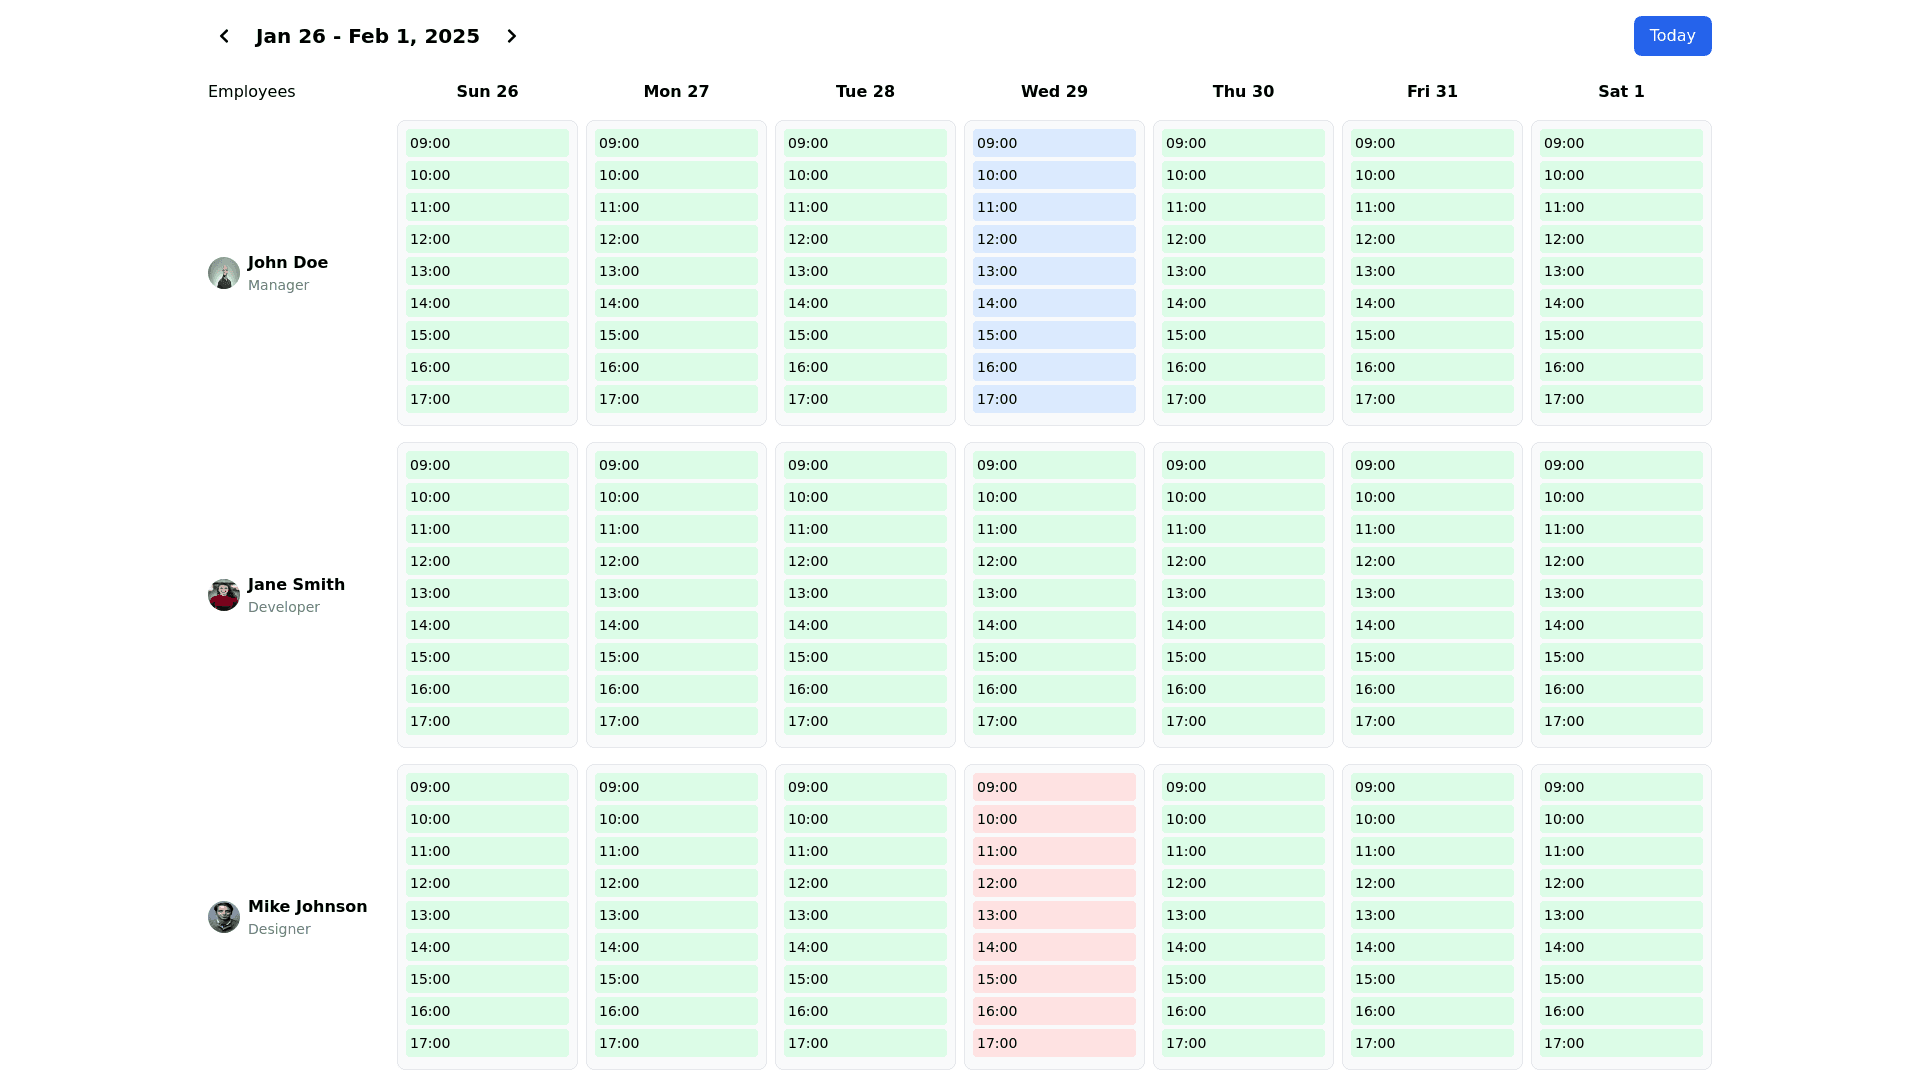Screen dimensions: 1920x1080
Task: Select John Doe's blue 17:00 slot on Wed 29
Action: [1054, 399]
